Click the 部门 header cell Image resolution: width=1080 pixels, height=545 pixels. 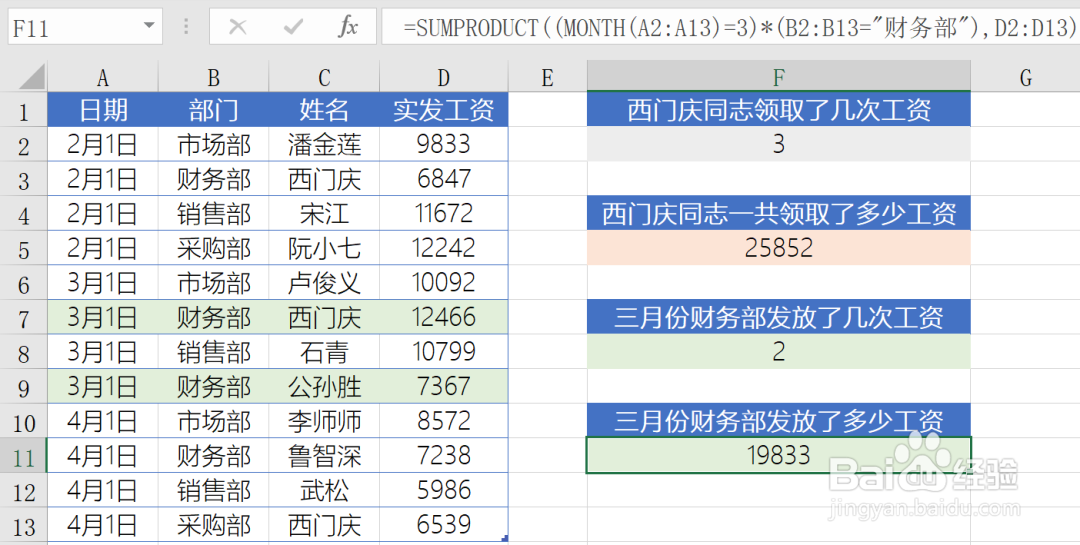coord(214,110)
